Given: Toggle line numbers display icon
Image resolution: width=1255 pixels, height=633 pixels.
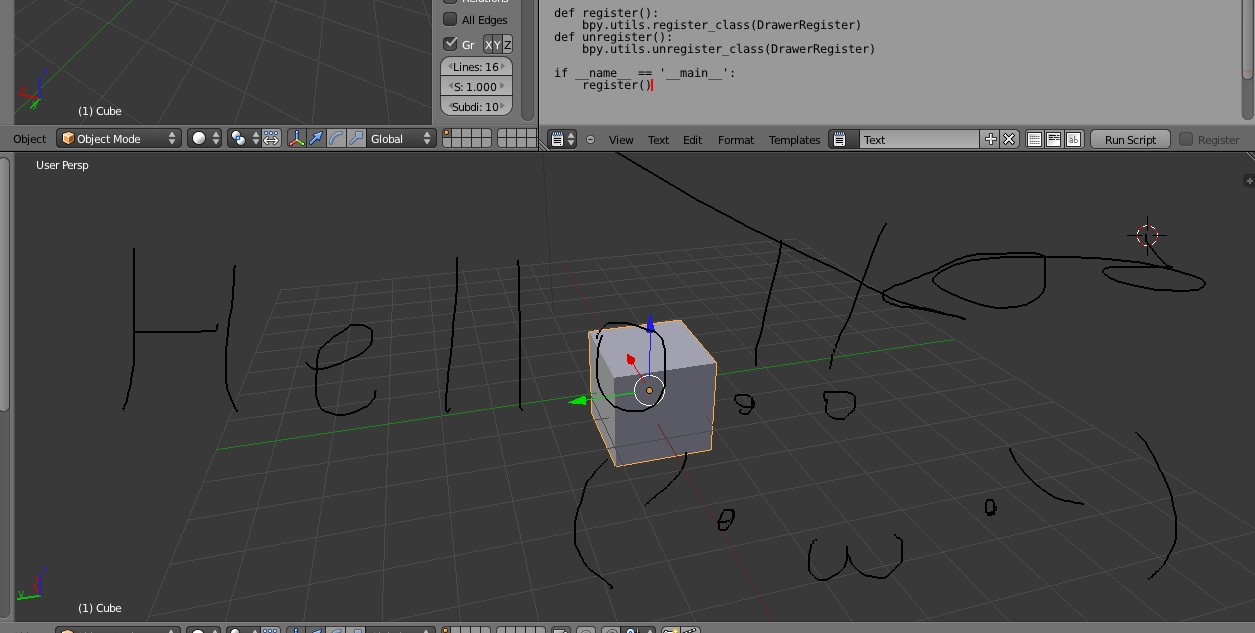Looking at the screenshot, I should (x=1035, y=140).
